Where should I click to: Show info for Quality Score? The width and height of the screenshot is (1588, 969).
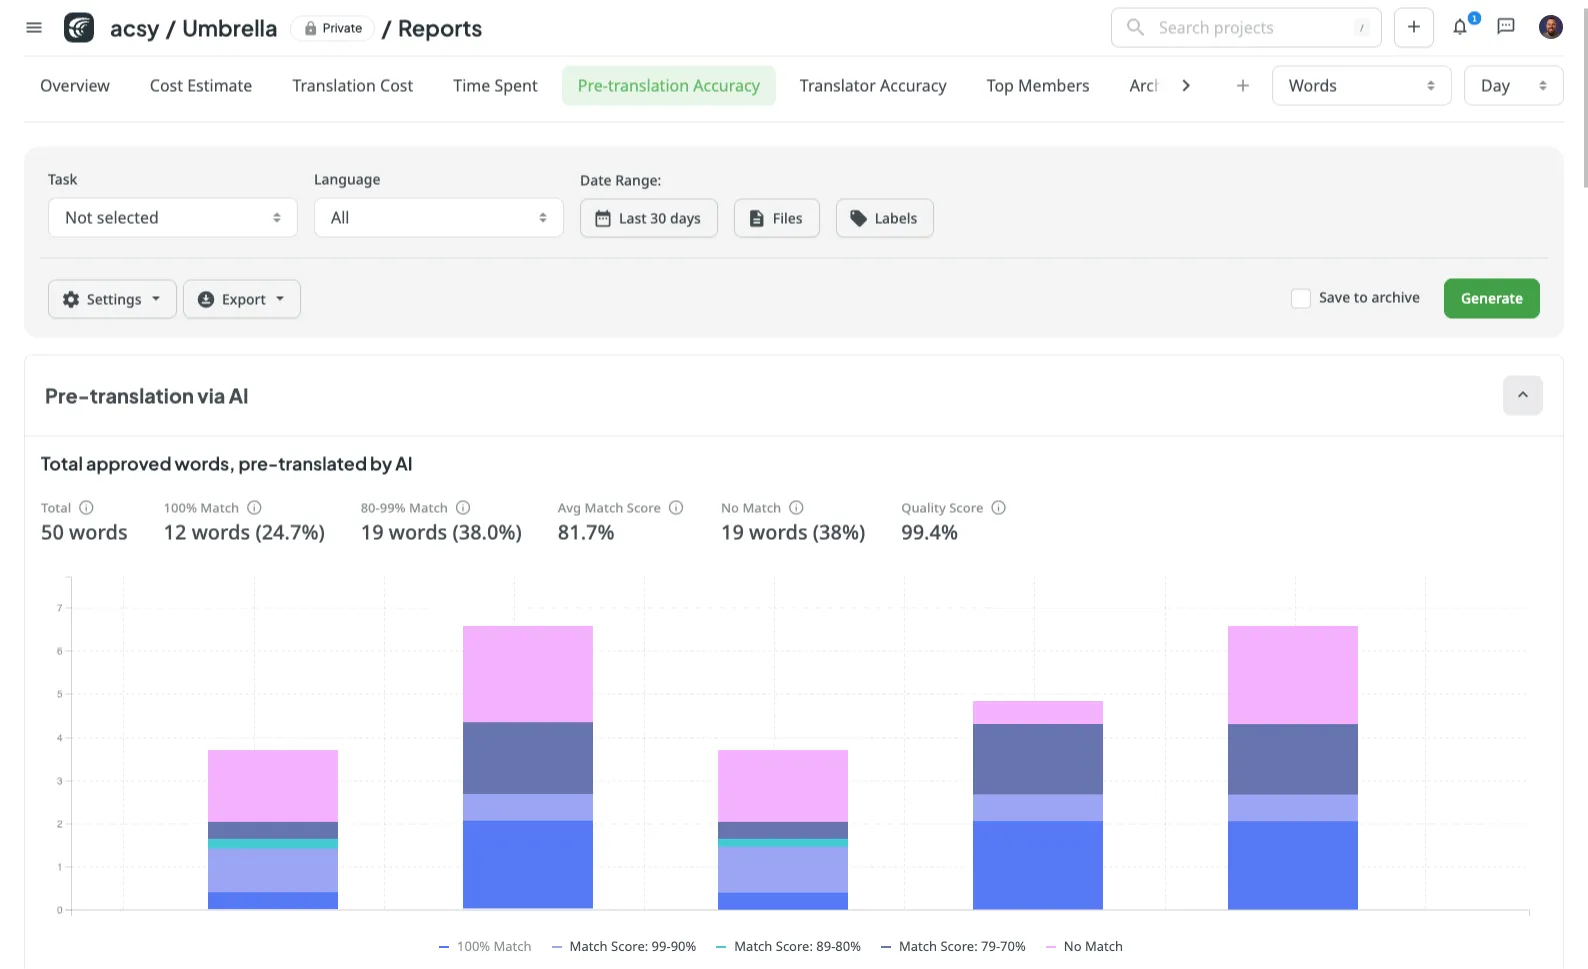(x=998, y=508)
